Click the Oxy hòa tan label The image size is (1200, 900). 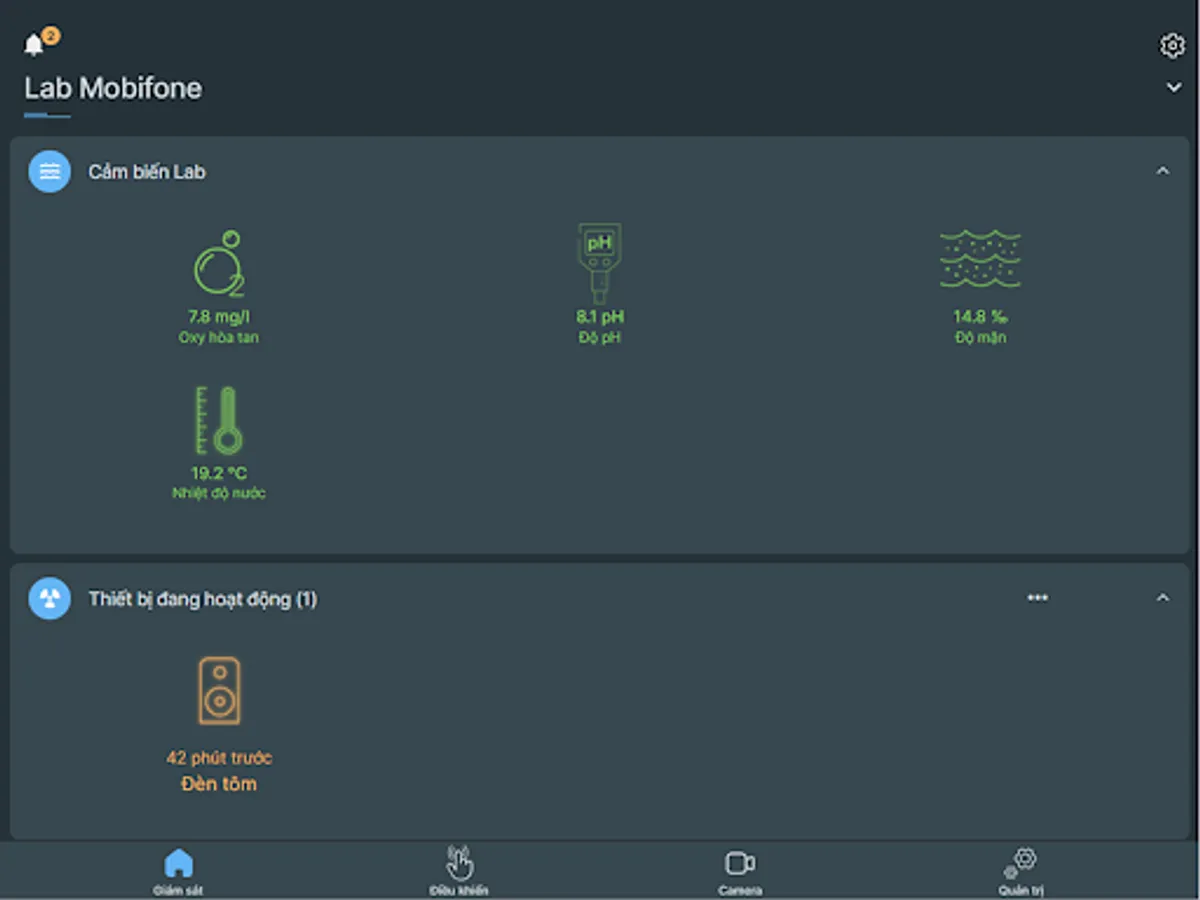point(219,338)
